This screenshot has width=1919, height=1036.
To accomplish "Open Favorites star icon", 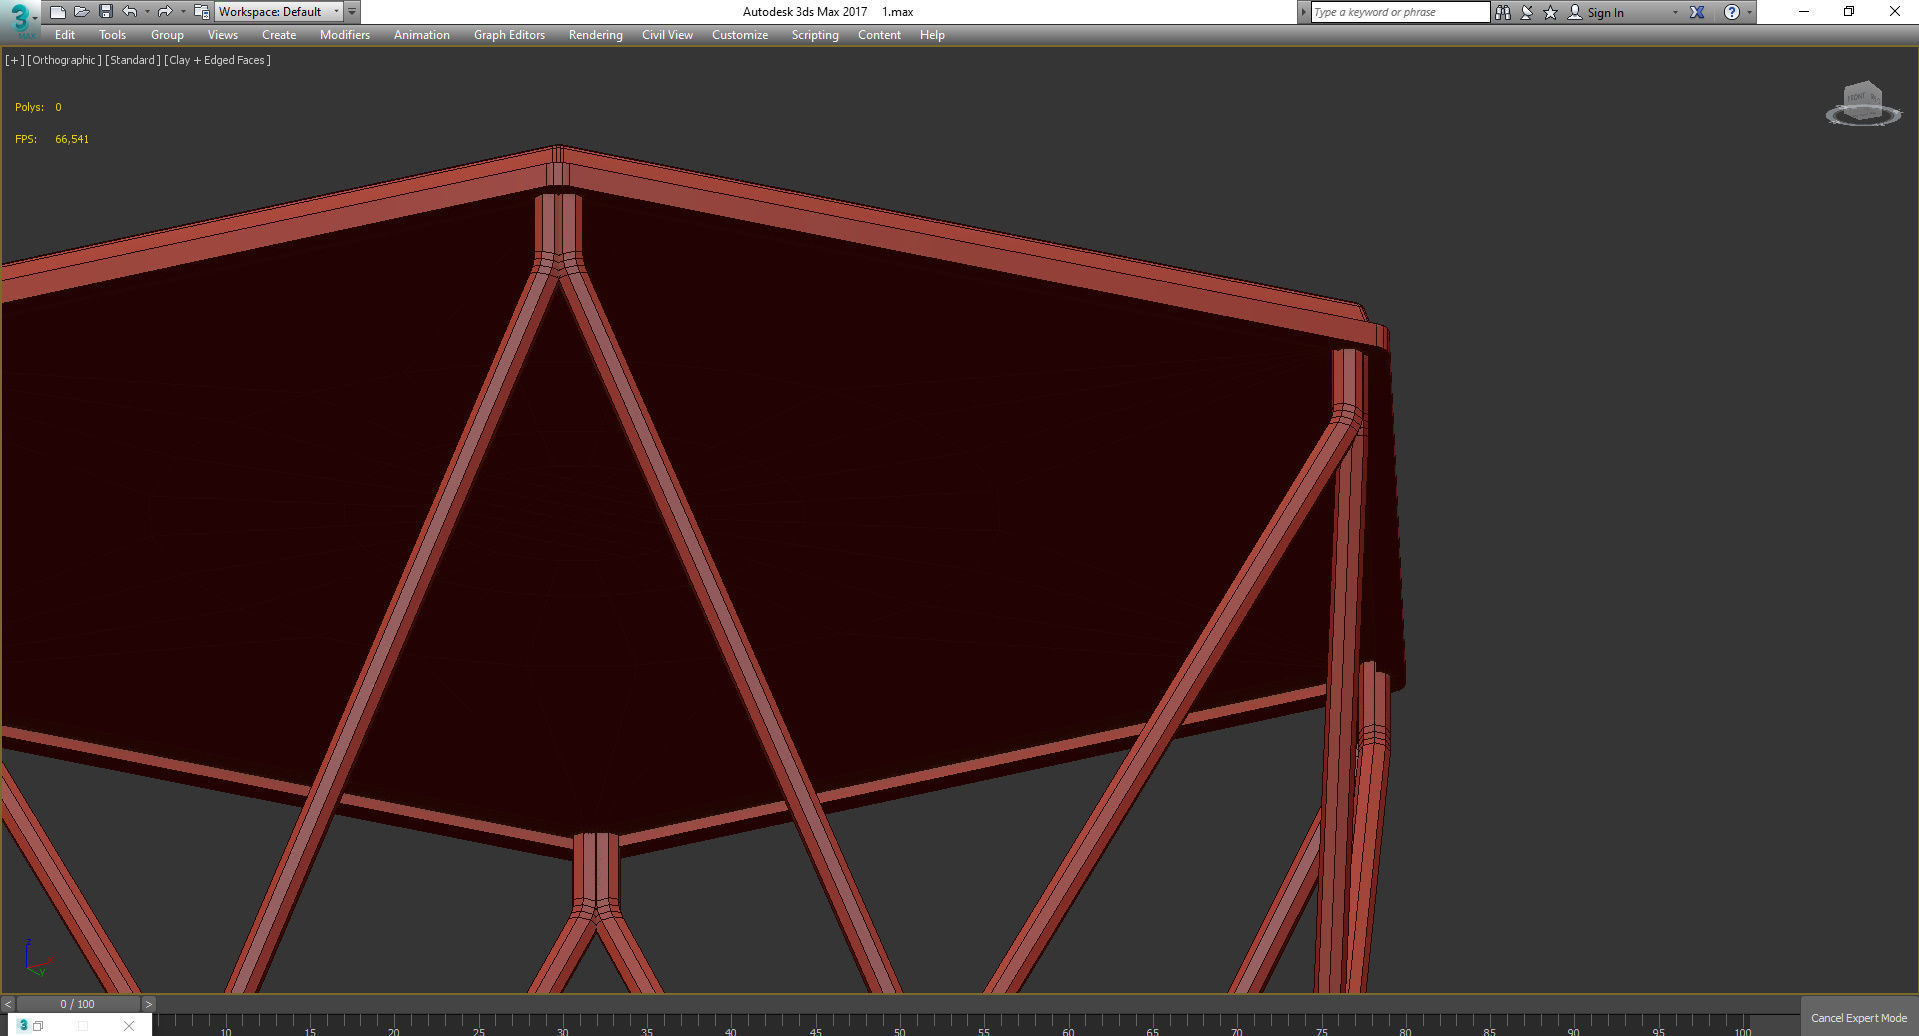I will (1550, 12).
